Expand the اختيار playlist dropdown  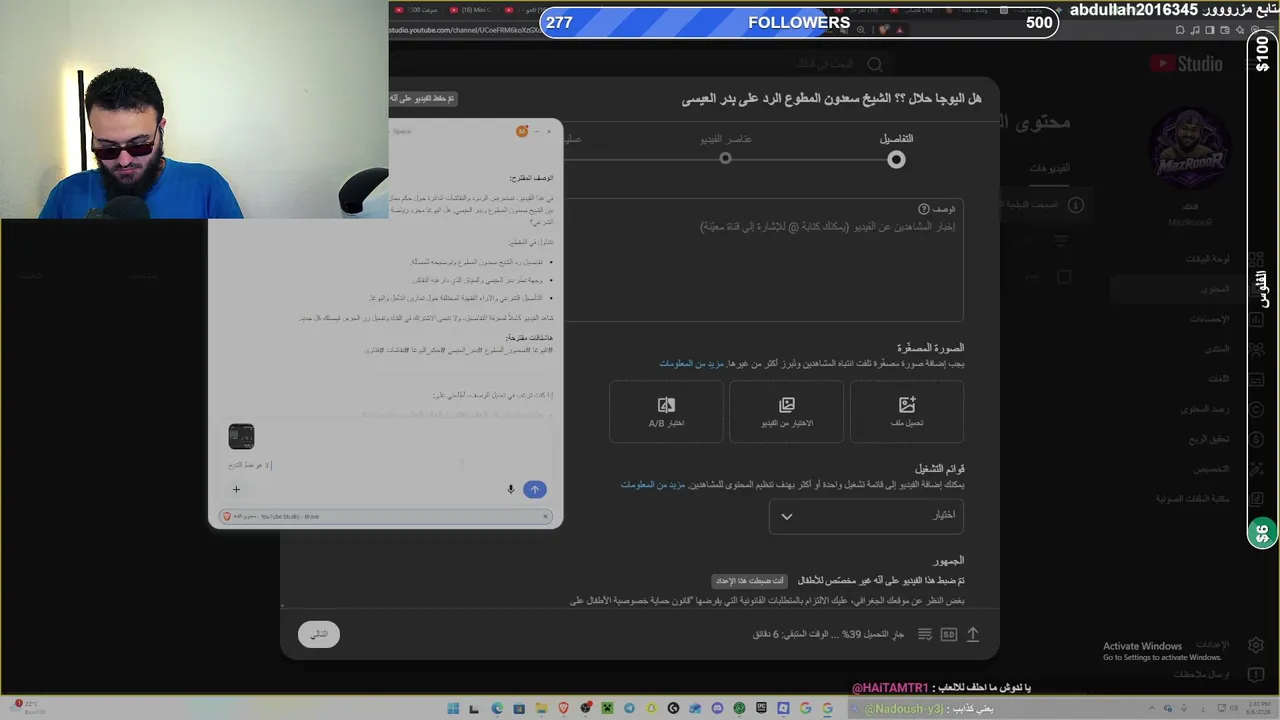coord(866,516)
